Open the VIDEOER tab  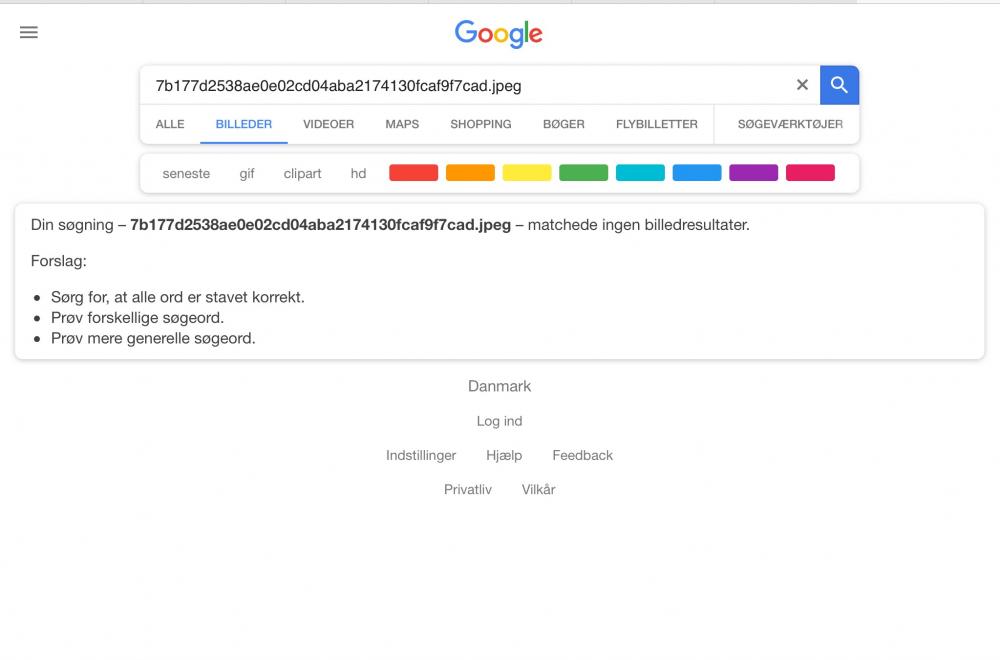click(328, 124)
